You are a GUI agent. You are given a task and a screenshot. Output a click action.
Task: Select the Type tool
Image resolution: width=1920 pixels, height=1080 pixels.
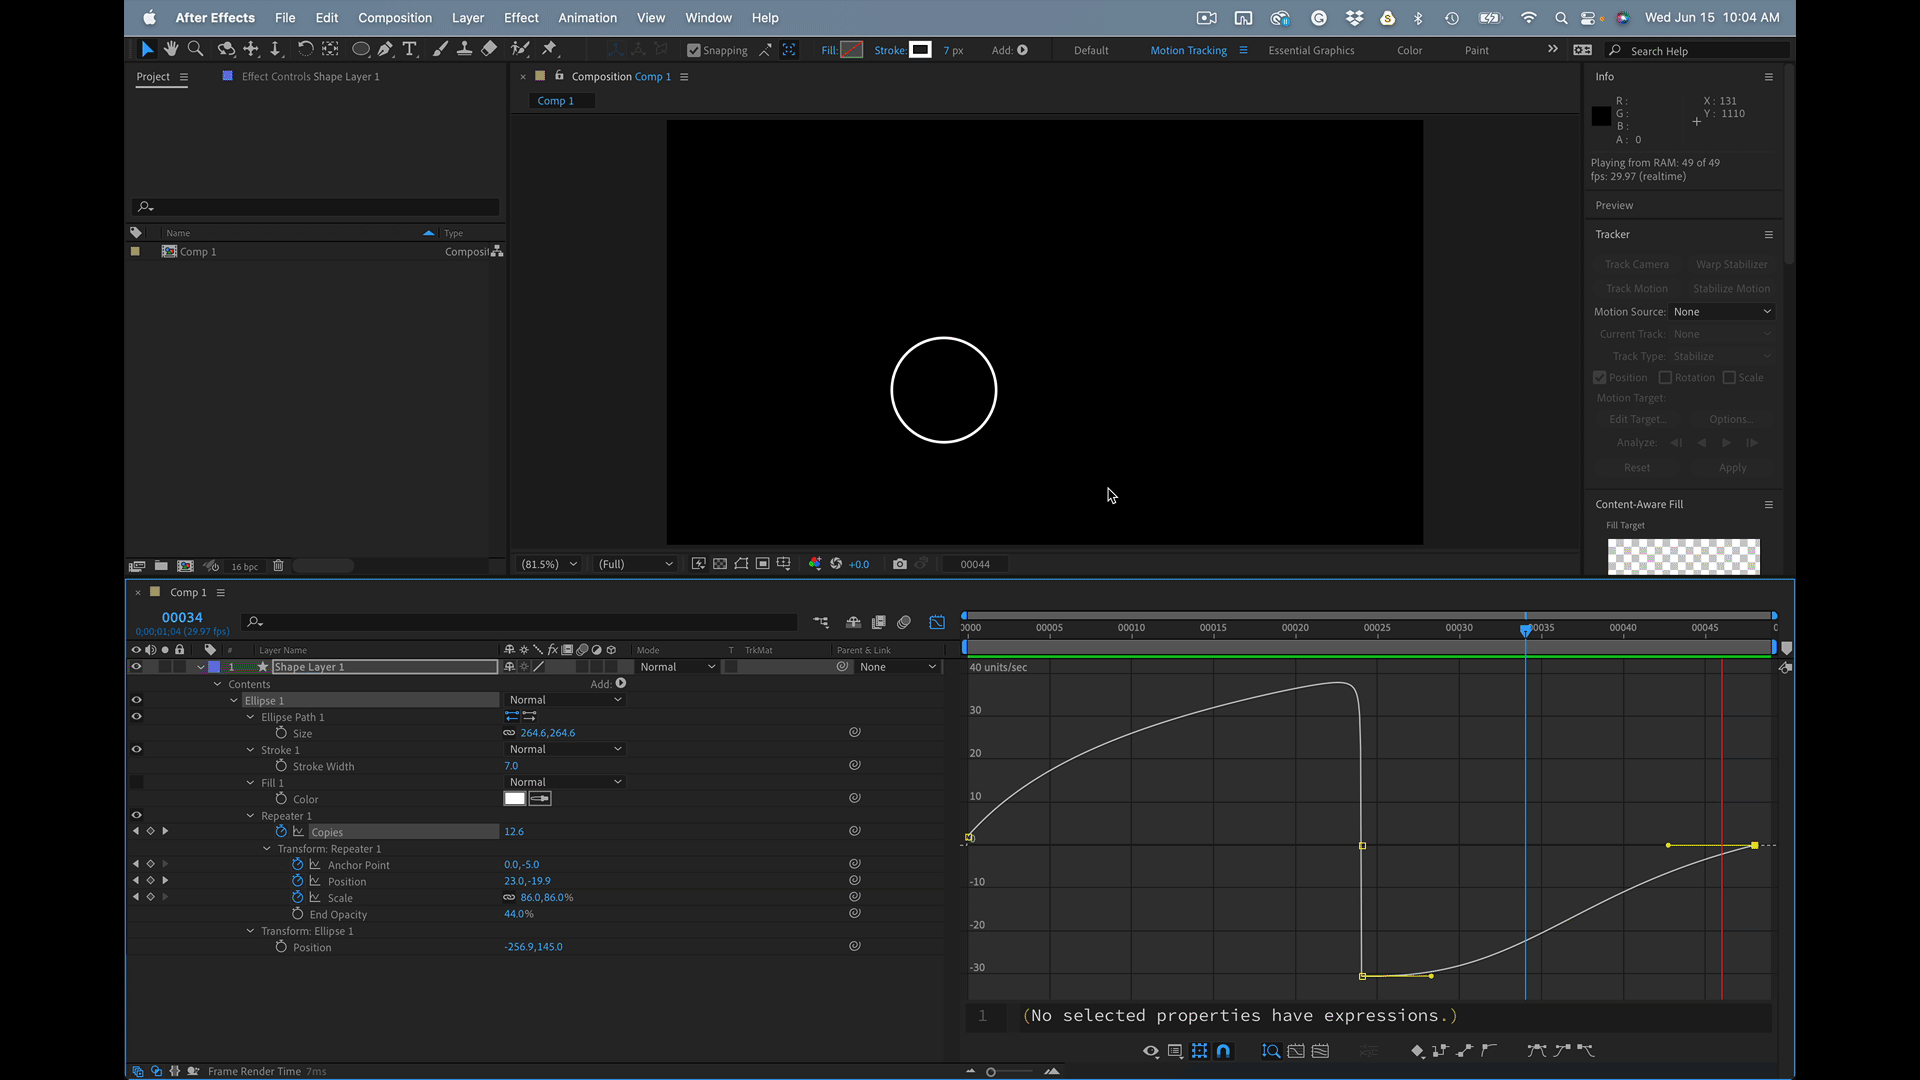pos(410,49)
